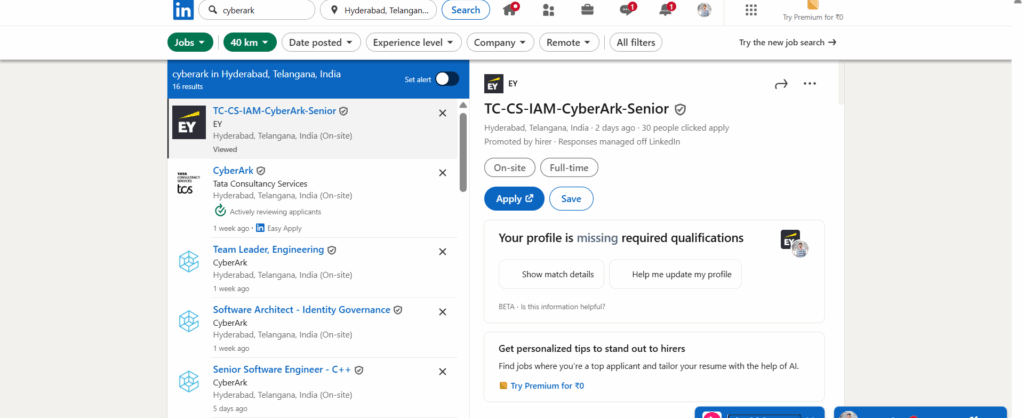Open the Remote filter dropdown
The image size is (1024, 418).
pos(569,42)
